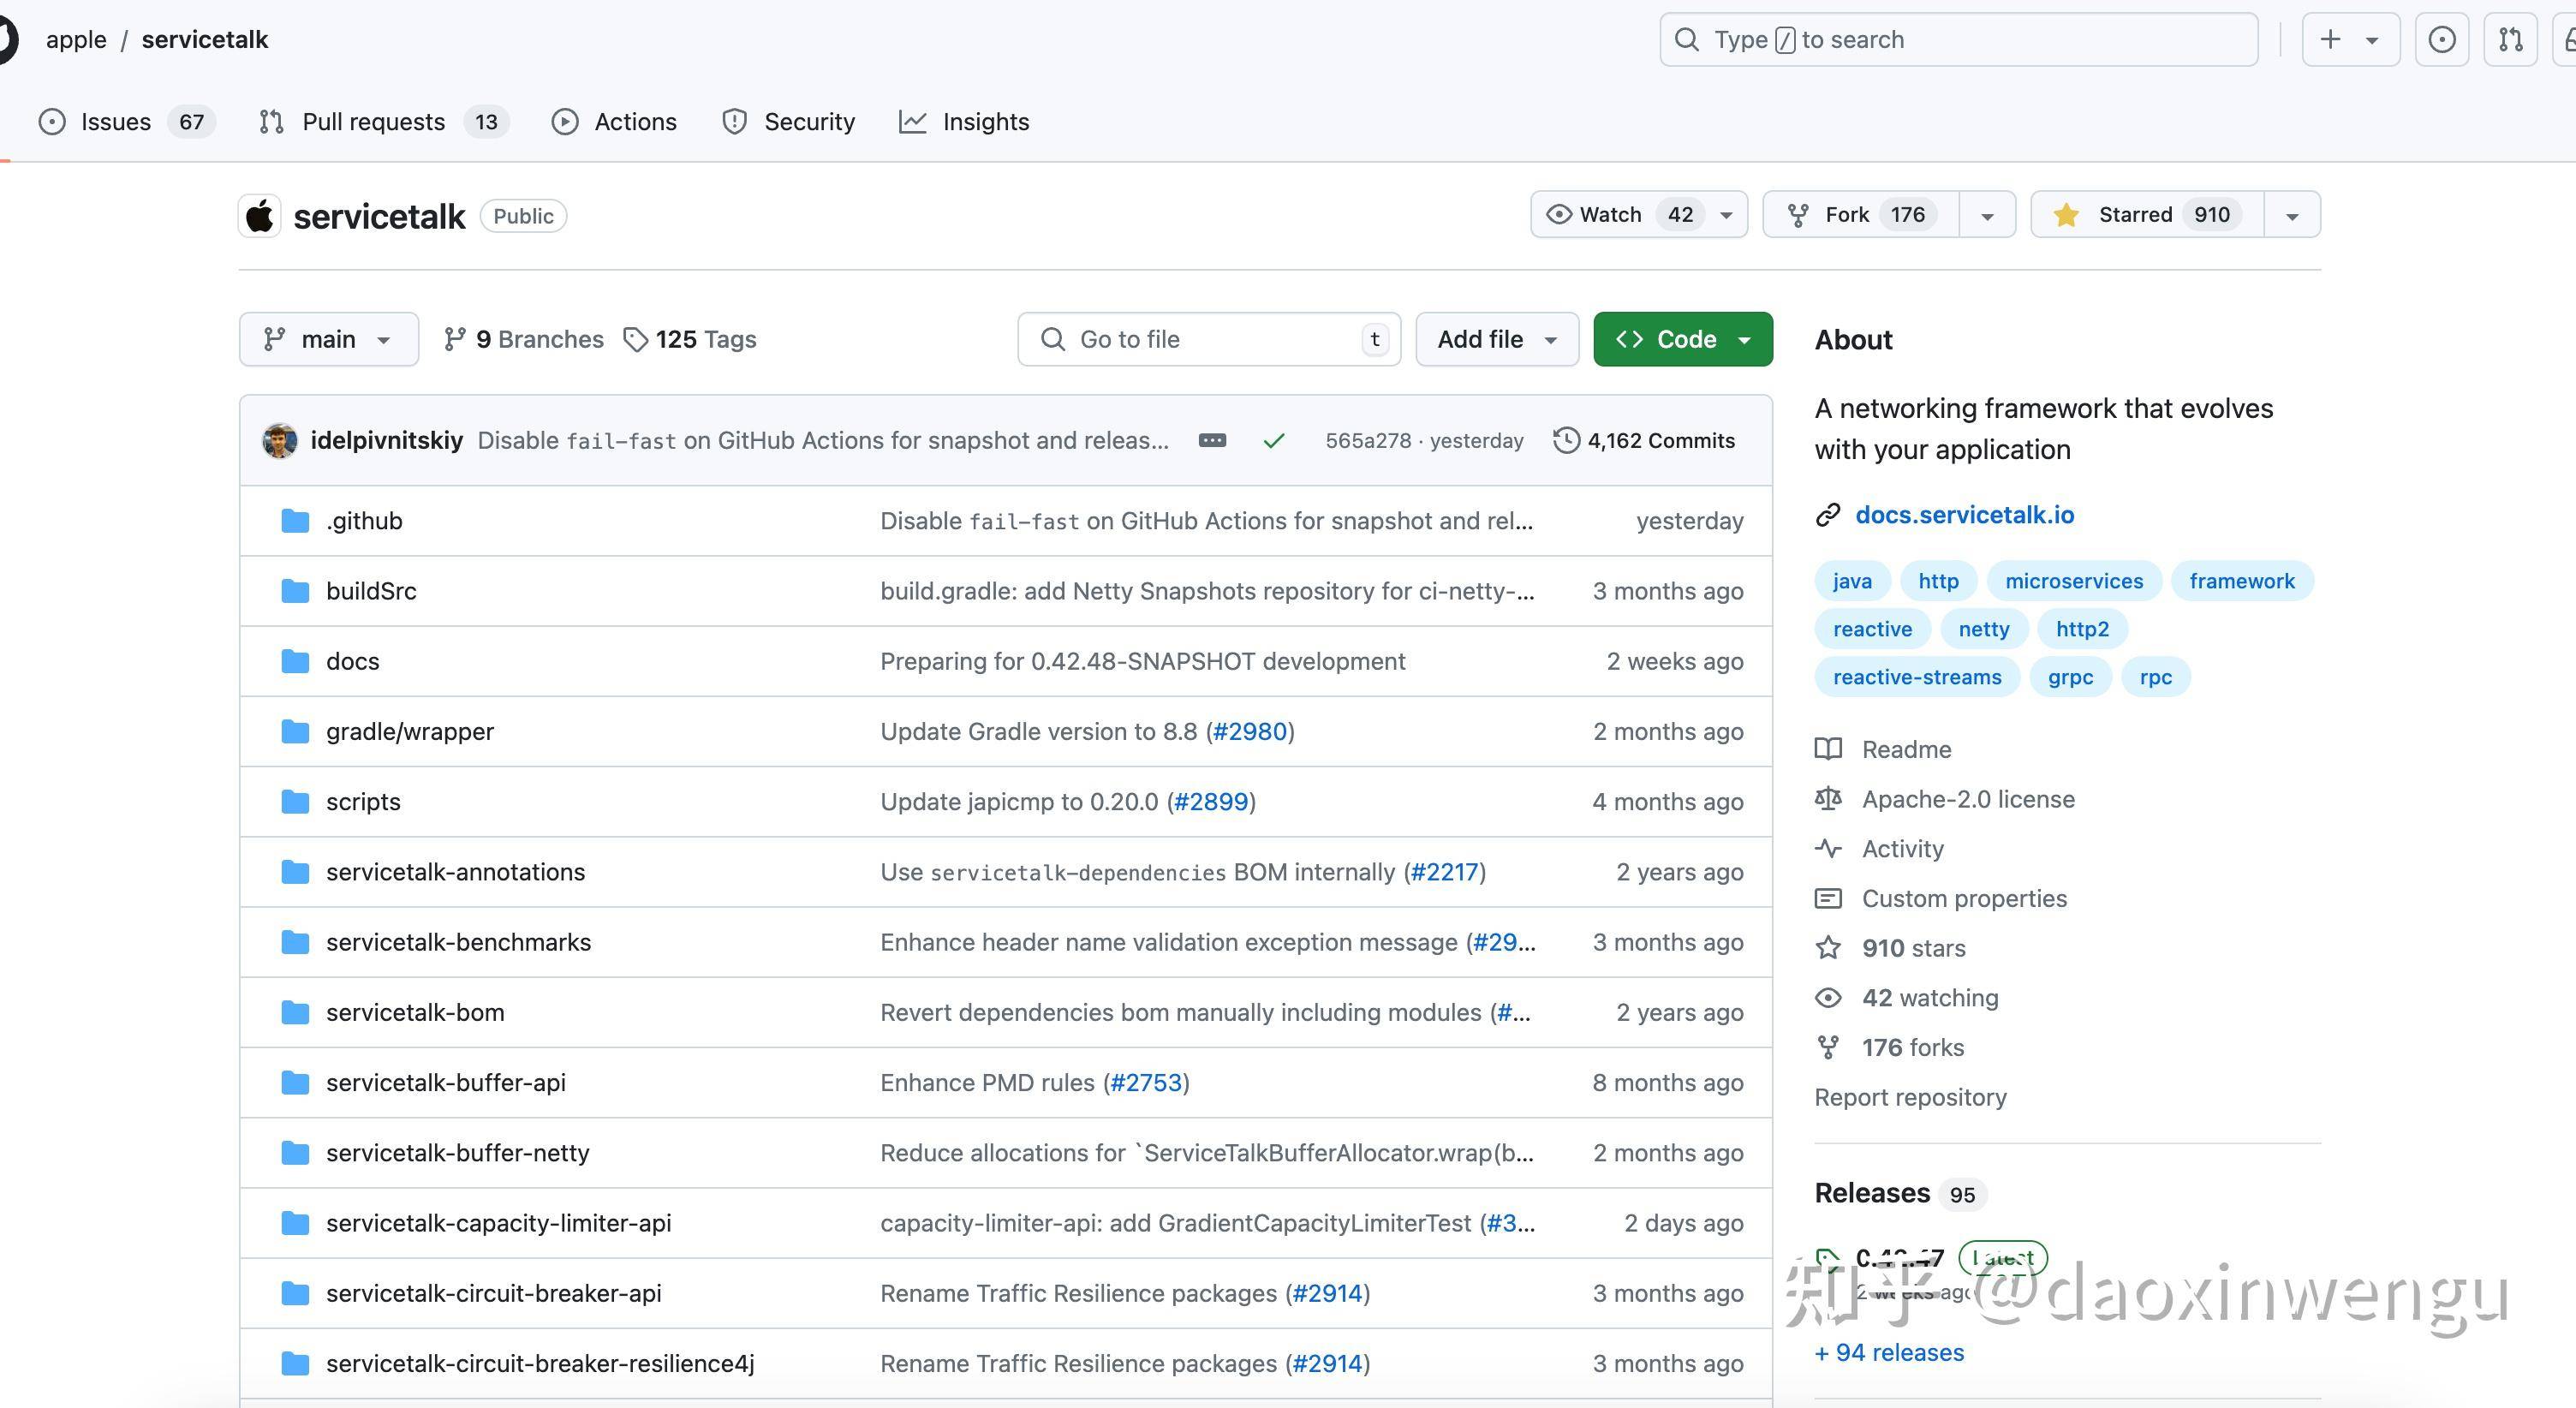Image resolution: width=2576 pixels, height=1408 pixels.
Task: View the 4,162 Commits history
Action: click(1644, 441)
